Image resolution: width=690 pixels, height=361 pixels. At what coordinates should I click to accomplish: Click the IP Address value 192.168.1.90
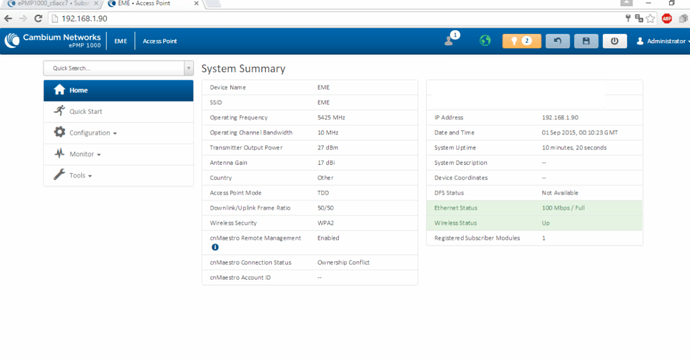click(x=560, y=118)
